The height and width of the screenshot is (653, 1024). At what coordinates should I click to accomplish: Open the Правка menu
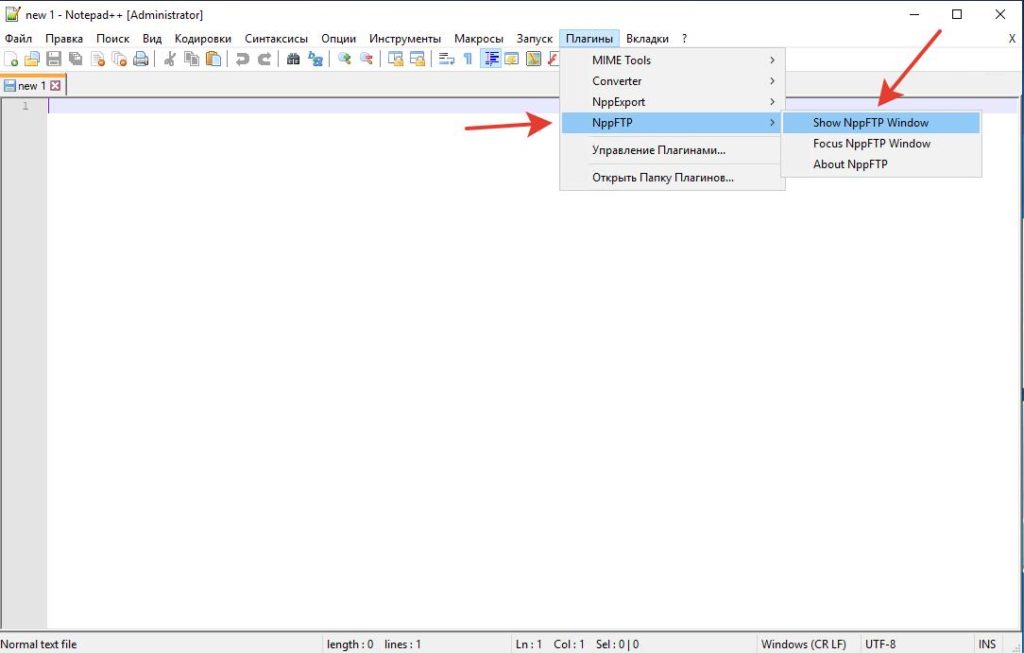point(64,39)
